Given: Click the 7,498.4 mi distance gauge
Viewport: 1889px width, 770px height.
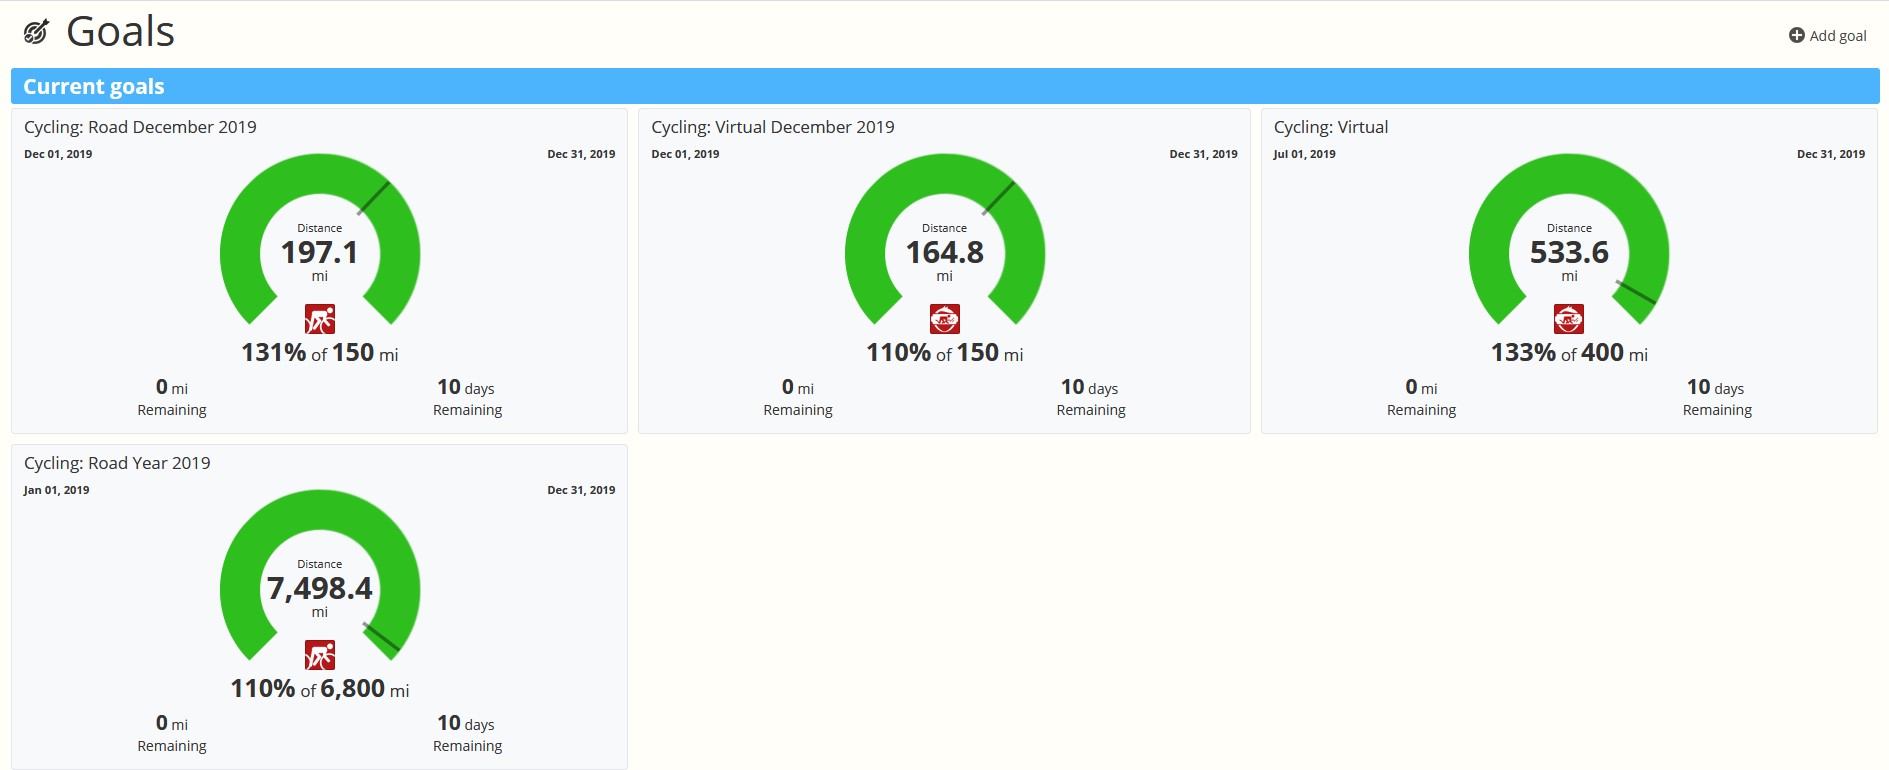Looking at the screenshot, I should pos(320,576).
